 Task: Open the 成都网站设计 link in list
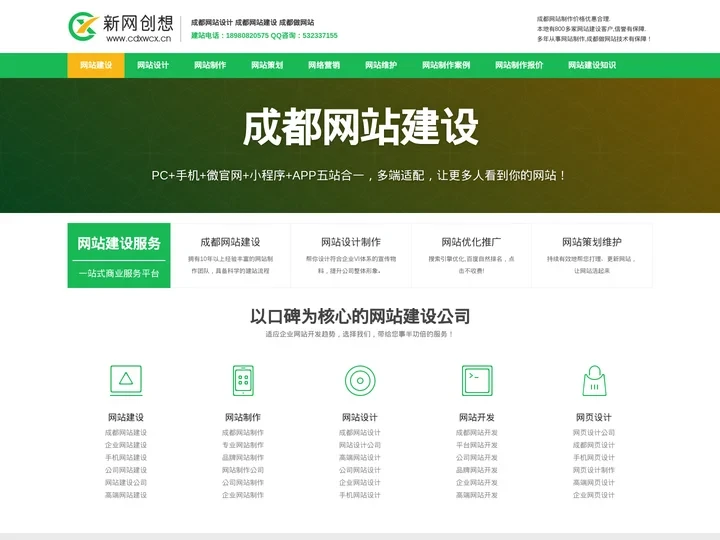360,433
